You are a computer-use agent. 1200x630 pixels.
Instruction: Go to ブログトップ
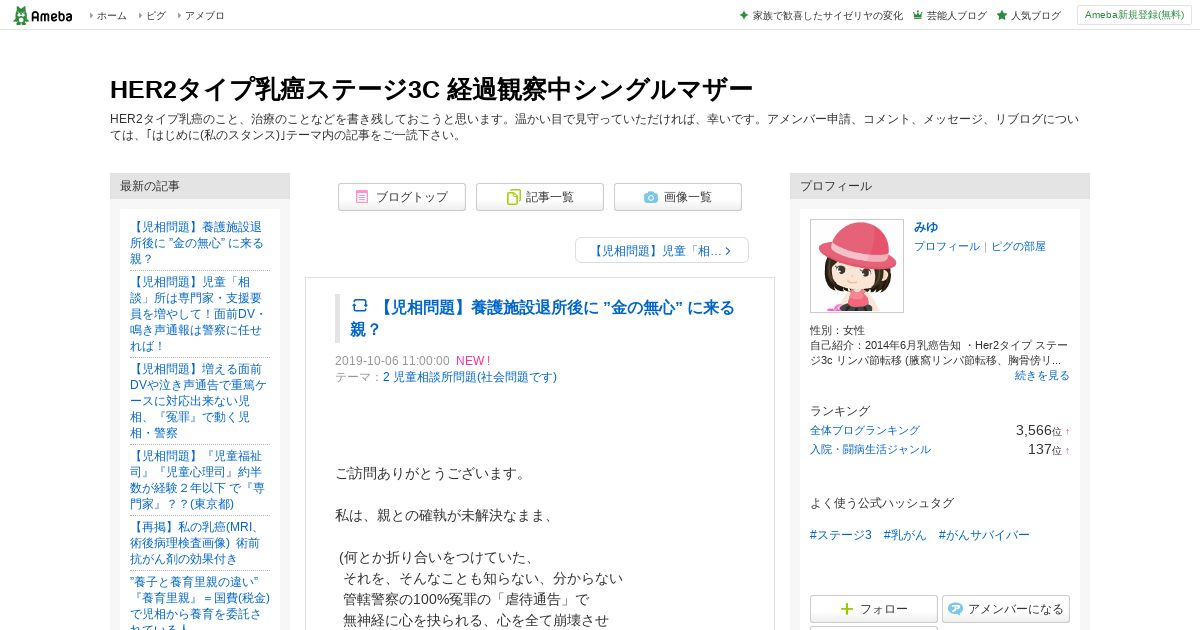pos(402,197)
